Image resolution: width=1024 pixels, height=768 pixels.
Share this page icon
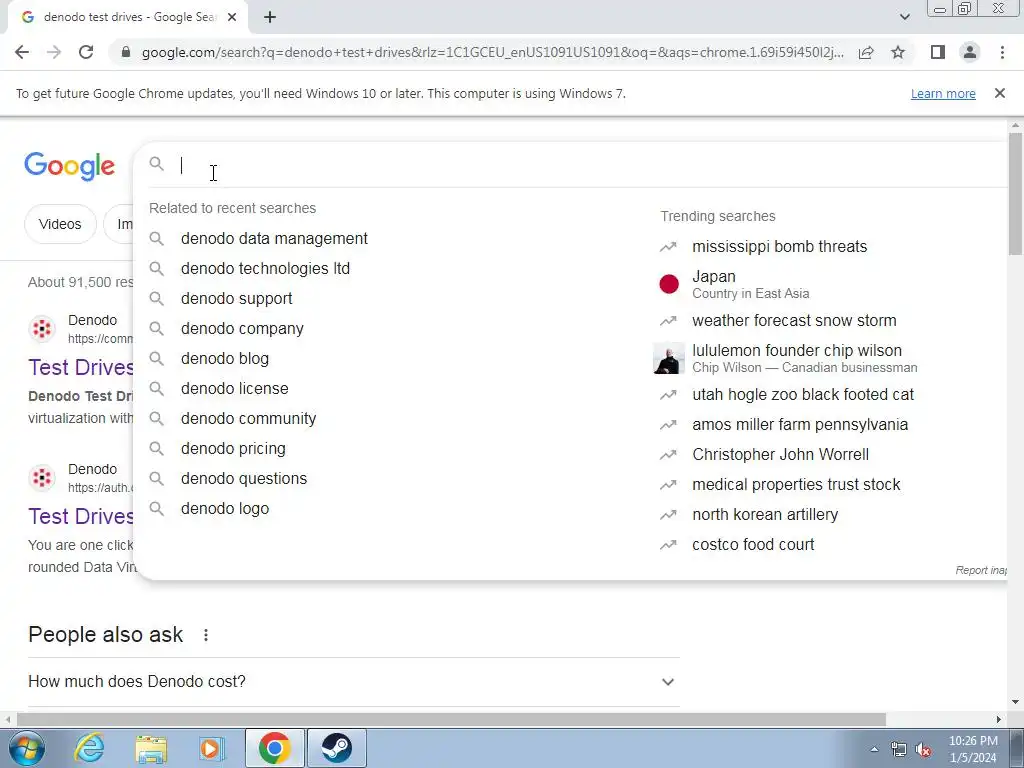coord(866,52)
